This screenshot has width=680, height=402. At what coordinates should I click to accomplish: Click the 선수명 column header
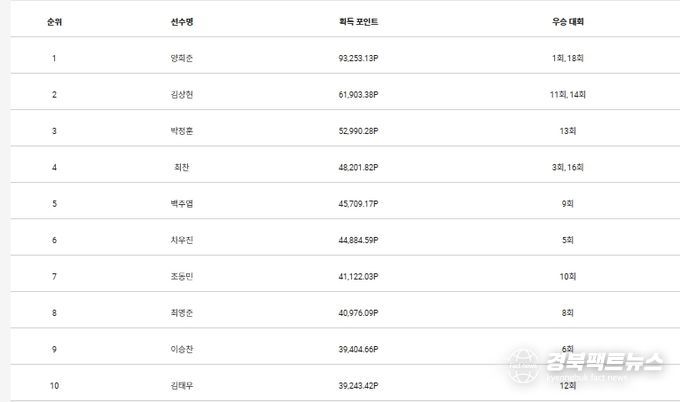tap(181, 21)
